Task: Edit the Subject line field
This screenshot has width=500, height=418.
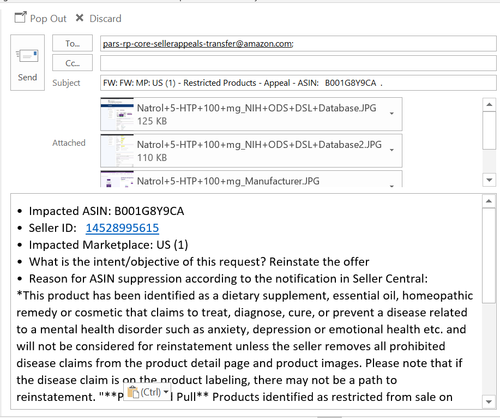Action: [298, 83]
